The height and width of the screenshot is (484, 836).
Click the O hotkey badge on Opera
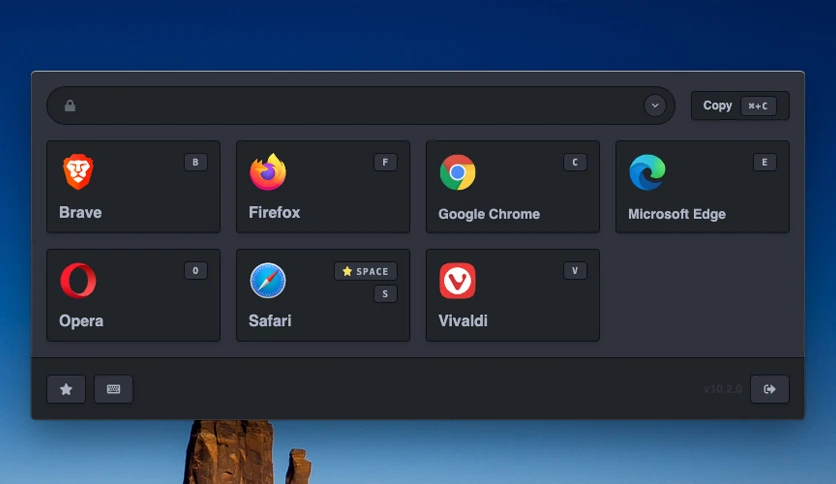pyautogui.click(x=196, y=271)
